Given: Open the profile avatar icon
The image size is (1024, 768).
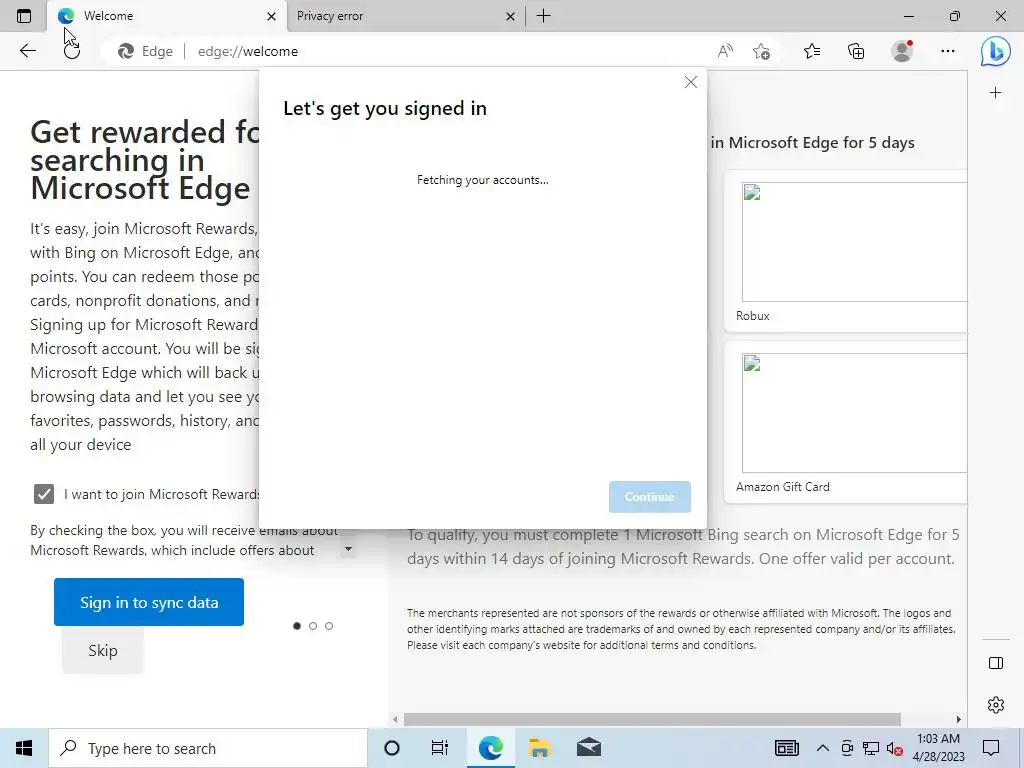Looking at the screenshot, I should click(902, 51).
